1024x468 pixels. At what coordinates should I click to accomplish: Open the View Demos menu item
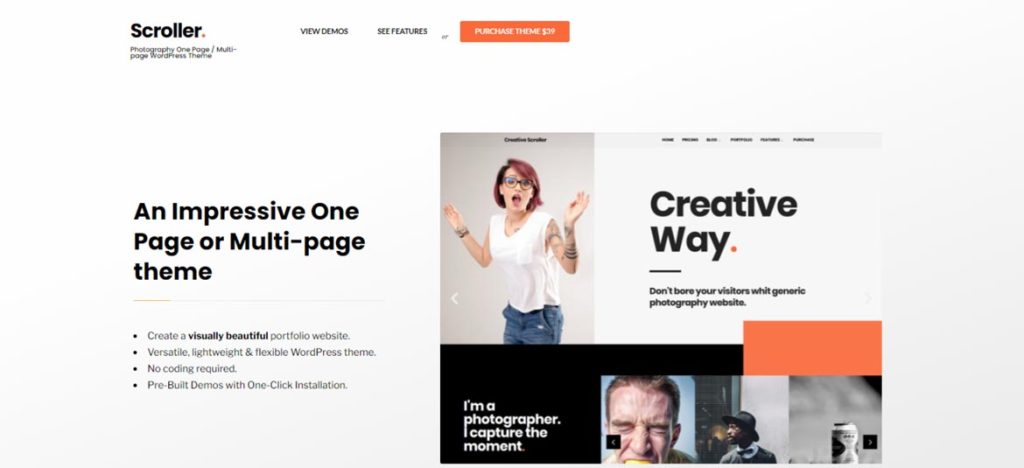(324, 31)
